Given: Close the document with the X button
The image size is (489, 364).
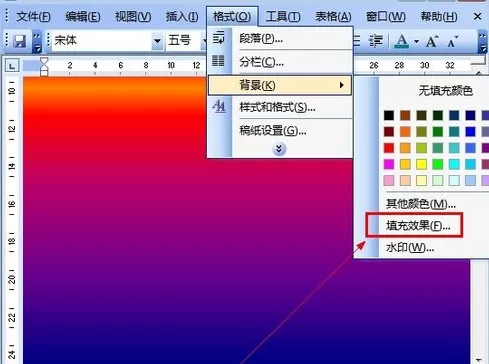Looking at the screenshot, I should [x=477, y=16].
